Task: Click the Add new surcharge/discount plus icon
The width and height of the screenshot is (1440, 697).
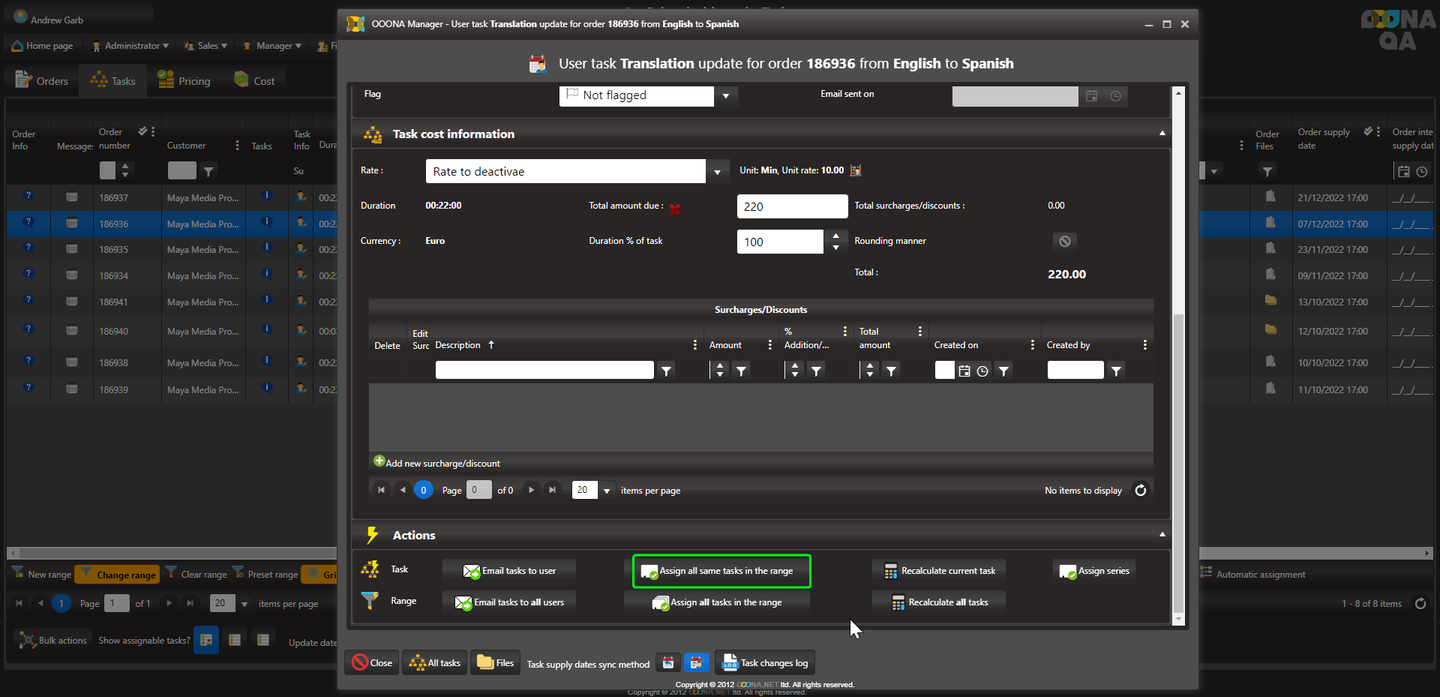Action: click(379, 462)
